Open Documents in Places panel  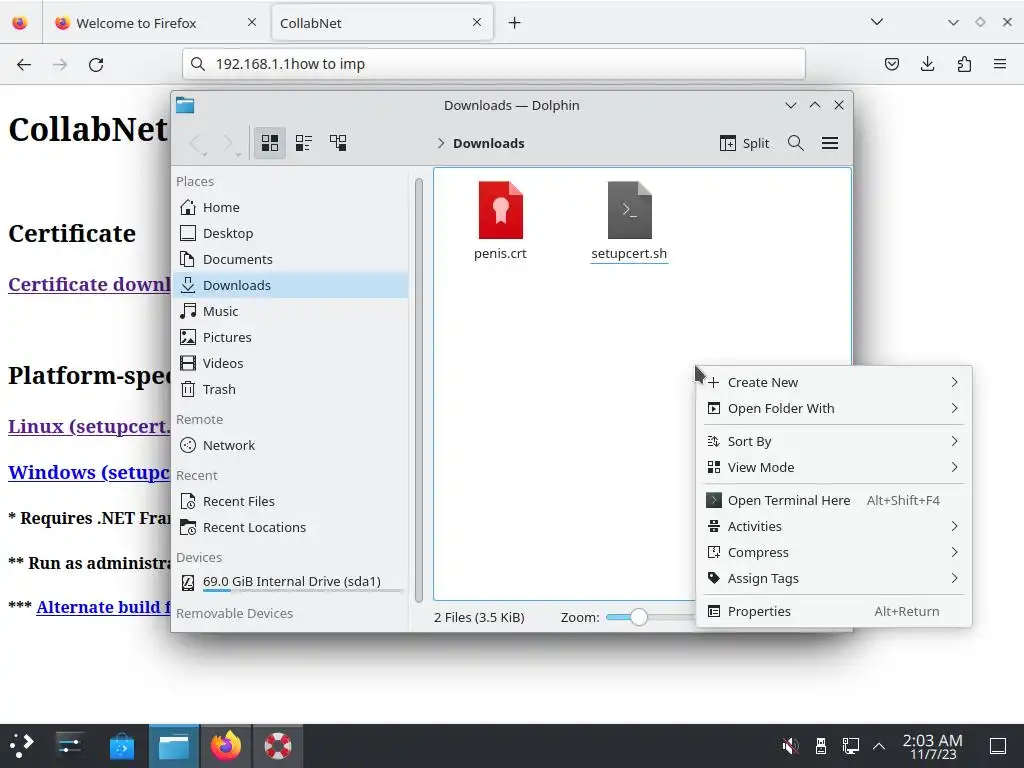click(291, 259)
